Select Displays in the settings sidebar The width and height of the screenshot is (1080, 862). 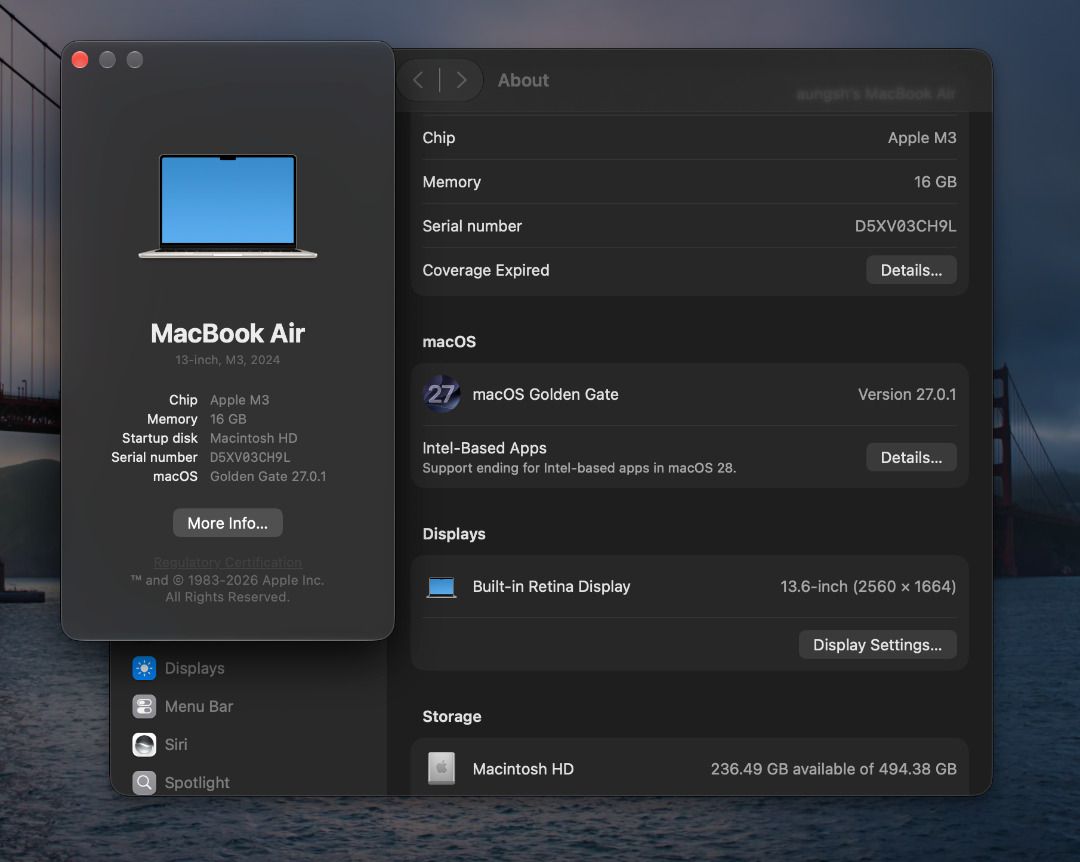(x=195, y=668)
